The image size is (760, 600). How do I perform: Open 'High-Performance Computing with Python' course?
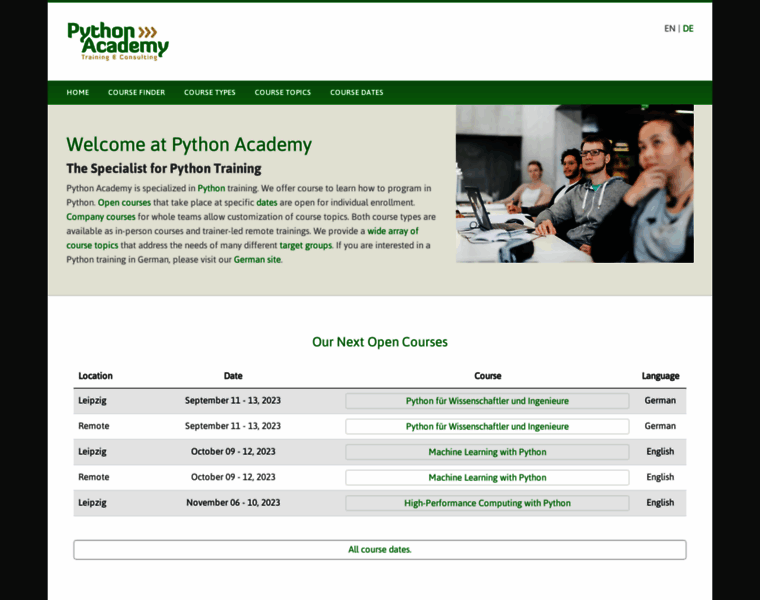487,503
